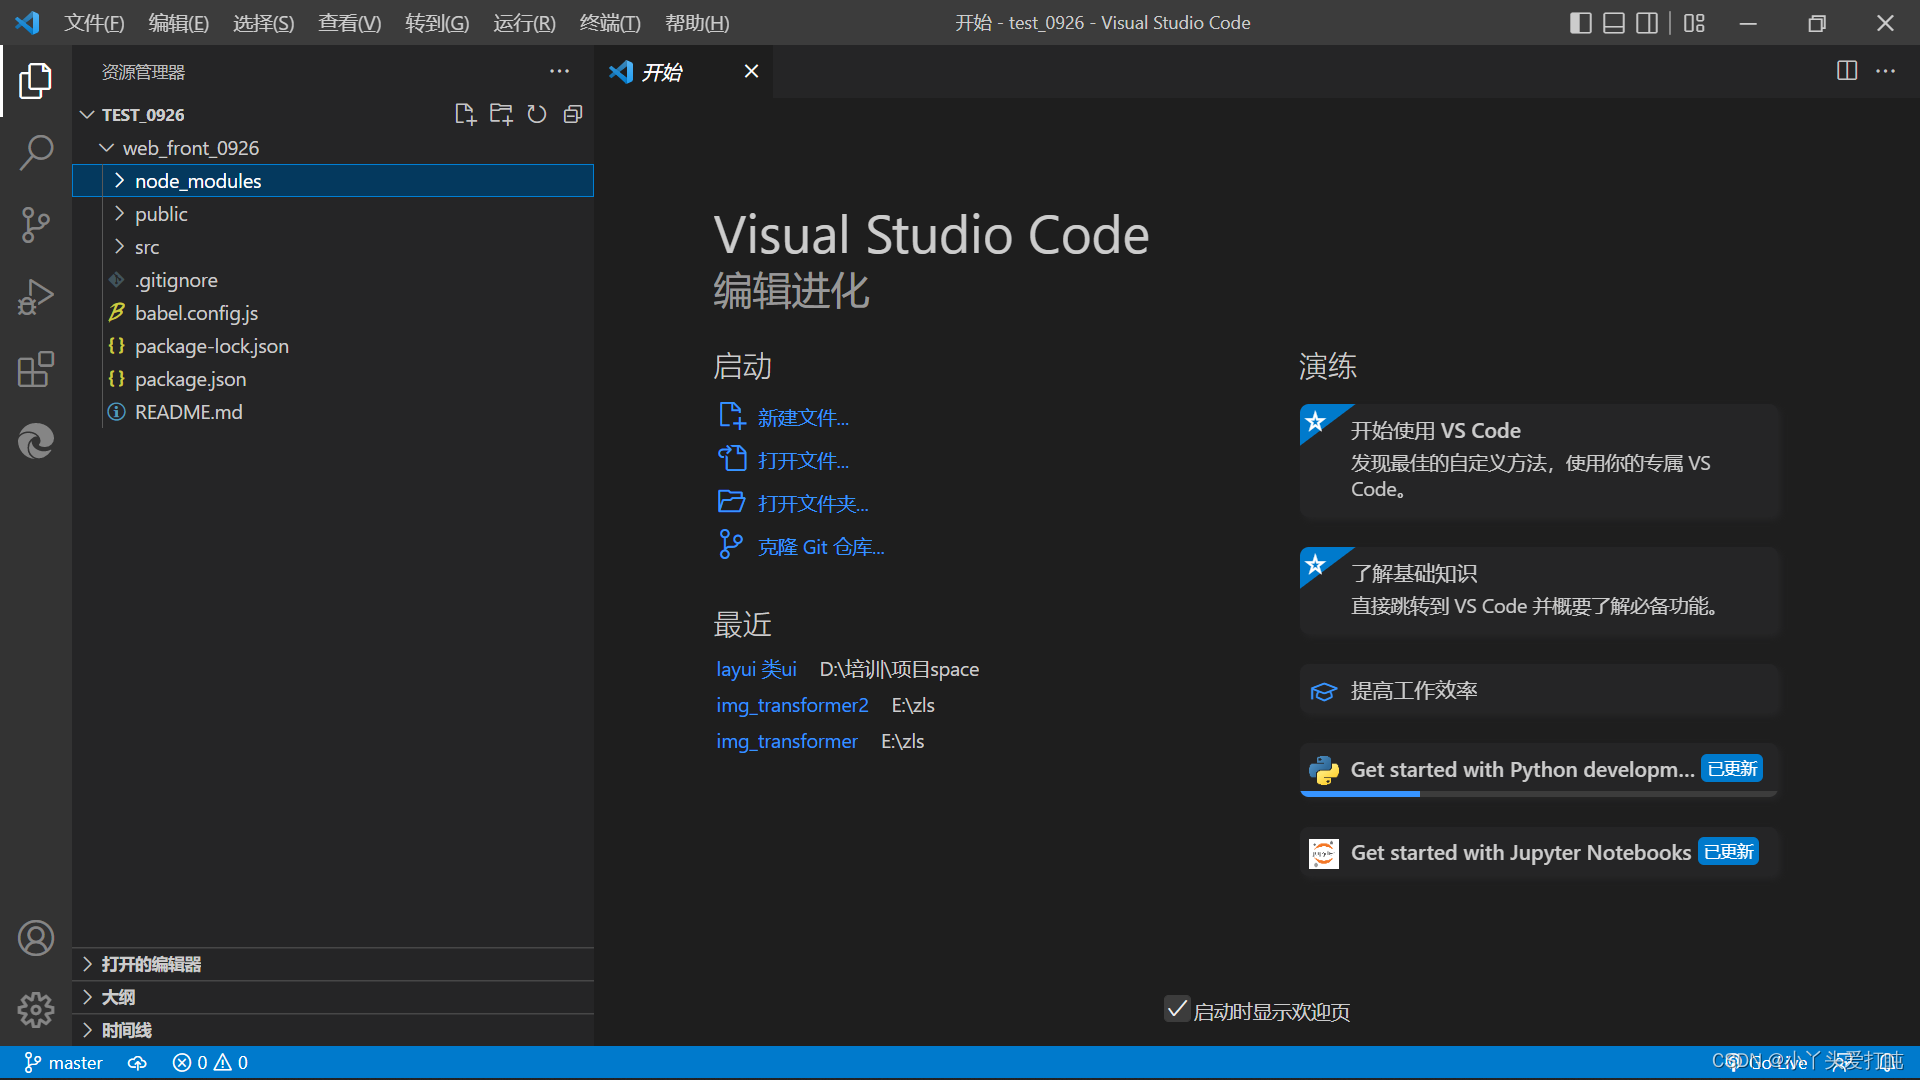Open the Extensions view icon
This screenshot has width=1920, height=1080.
pos(36,369)
